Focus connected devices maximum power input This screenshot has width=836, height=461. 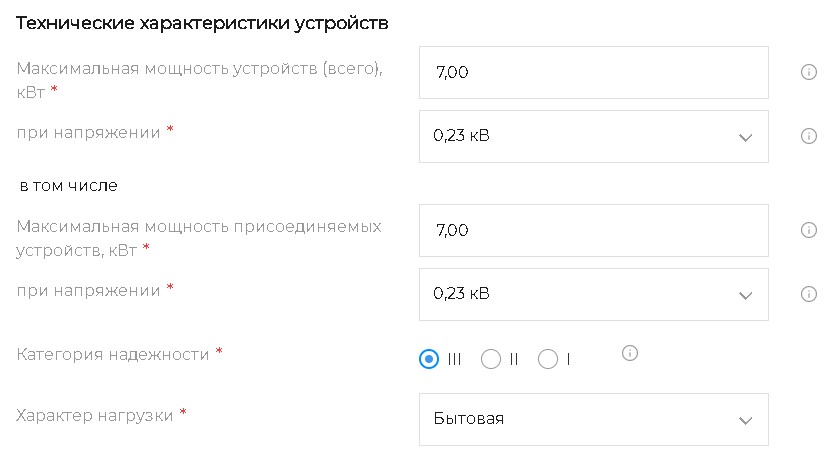(x=593, y=230)
